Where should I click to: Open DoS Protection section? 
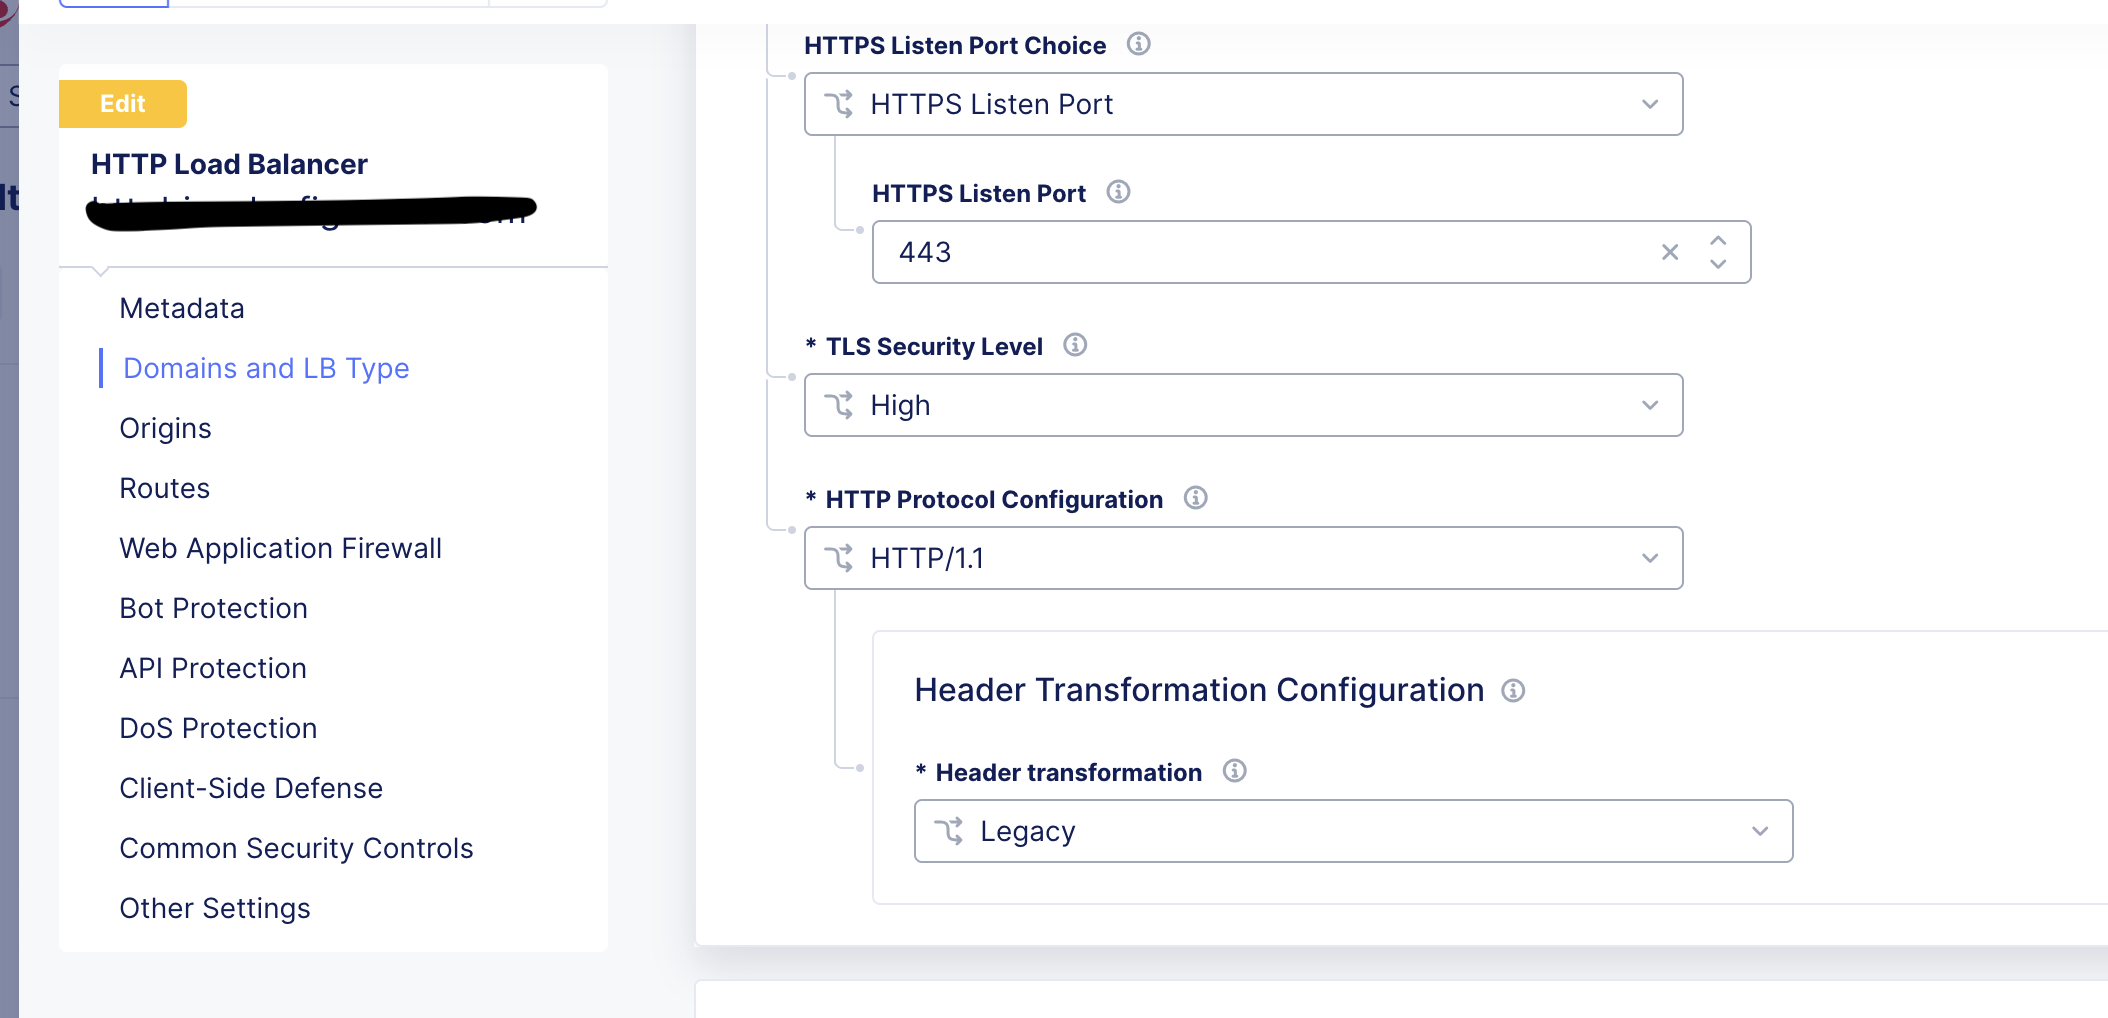click(x=218, y=728)
